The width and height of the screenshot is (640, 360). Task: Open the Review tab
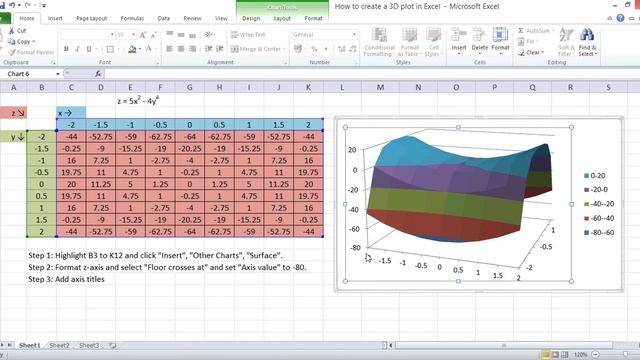coord(192,18)
